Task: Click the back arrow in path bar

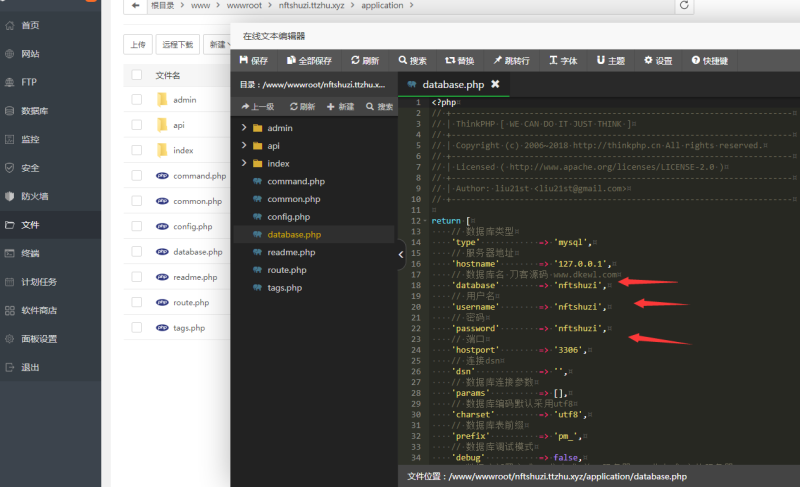Action: coord(135,6)
